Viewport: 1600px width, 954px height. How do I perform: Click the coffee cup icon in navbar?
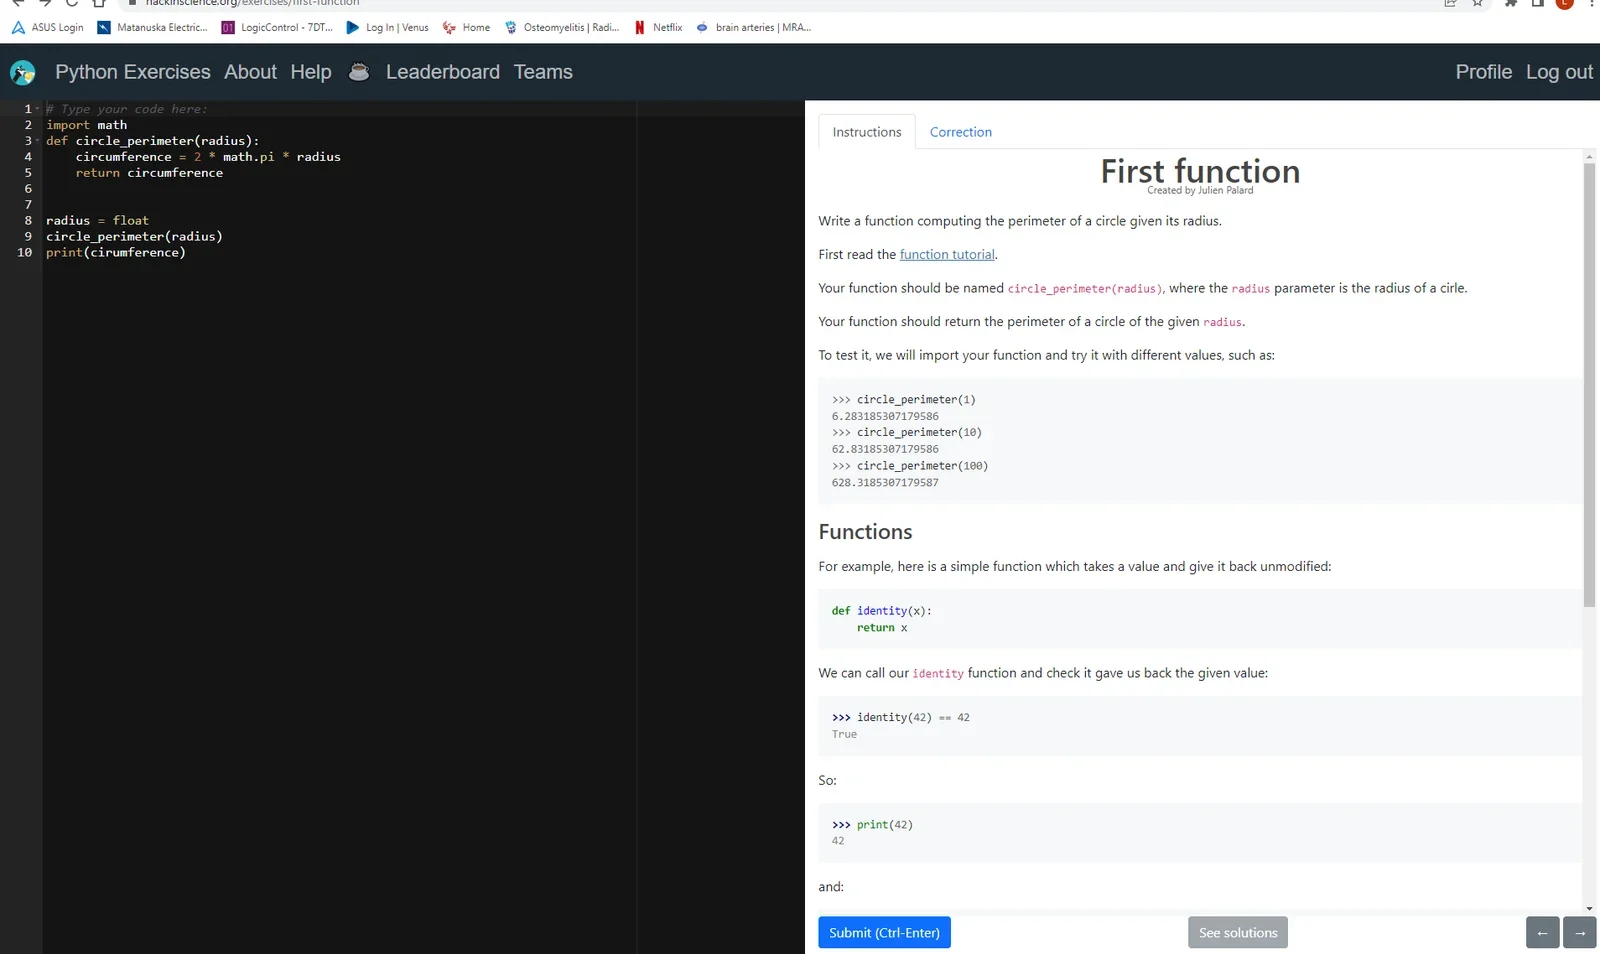(359, 72)
